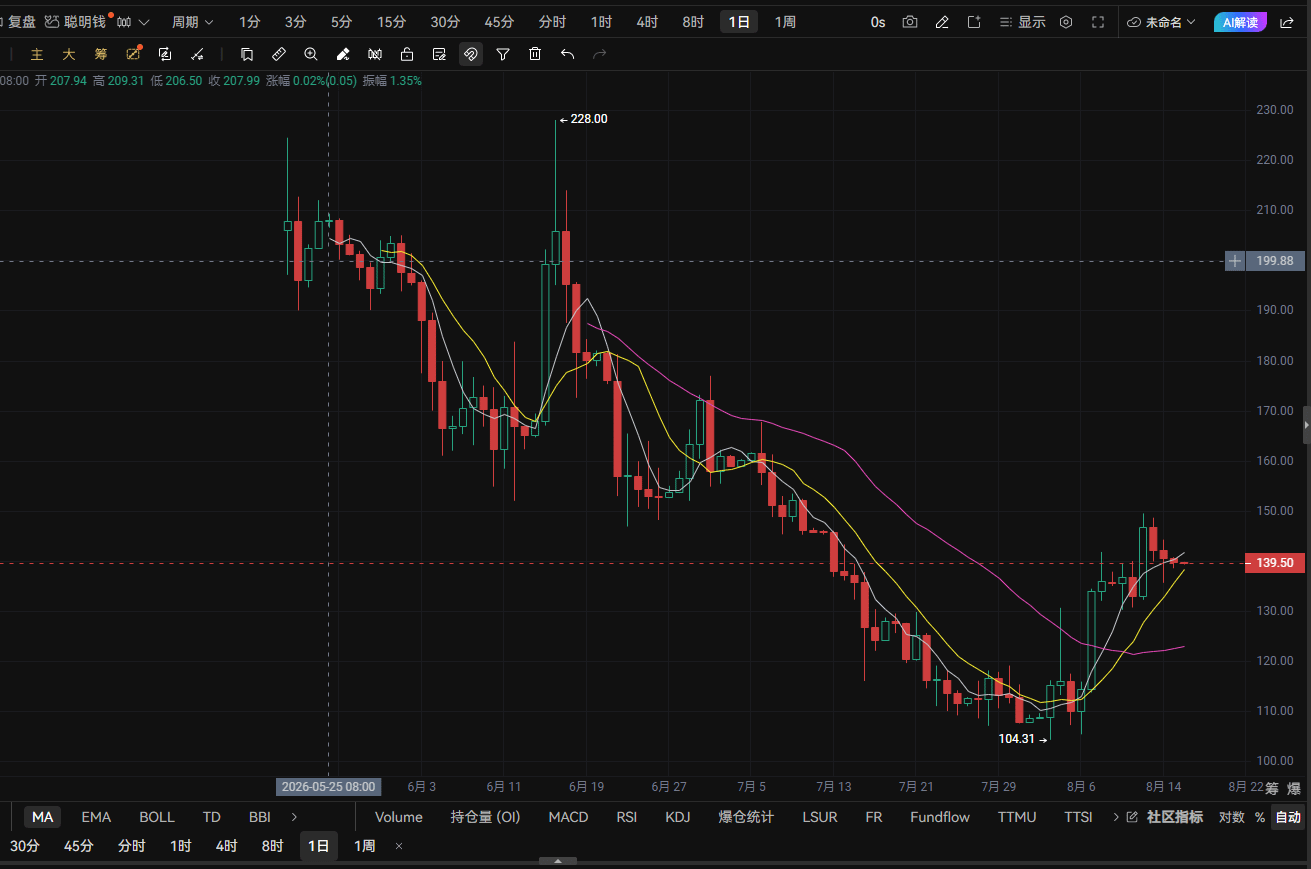Click the edit-list note icon
The height and width of the screenshot is (869, 1311).
tap(439, 54)
